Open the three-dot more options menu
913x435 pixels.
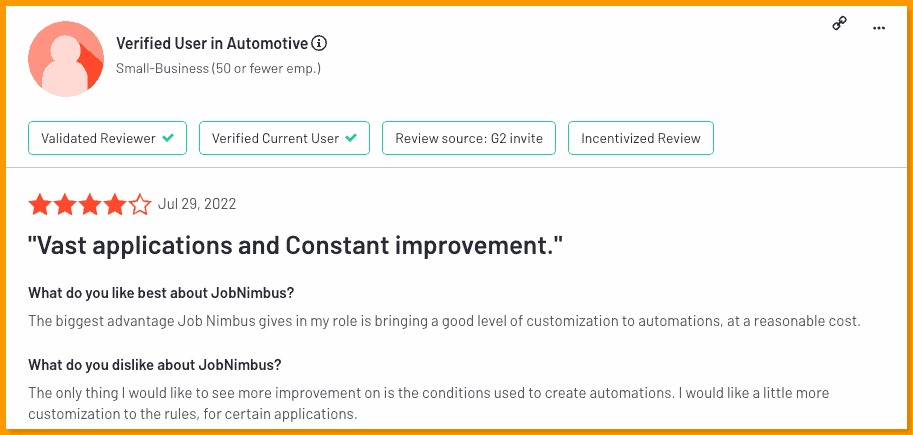tap(879, 27)
